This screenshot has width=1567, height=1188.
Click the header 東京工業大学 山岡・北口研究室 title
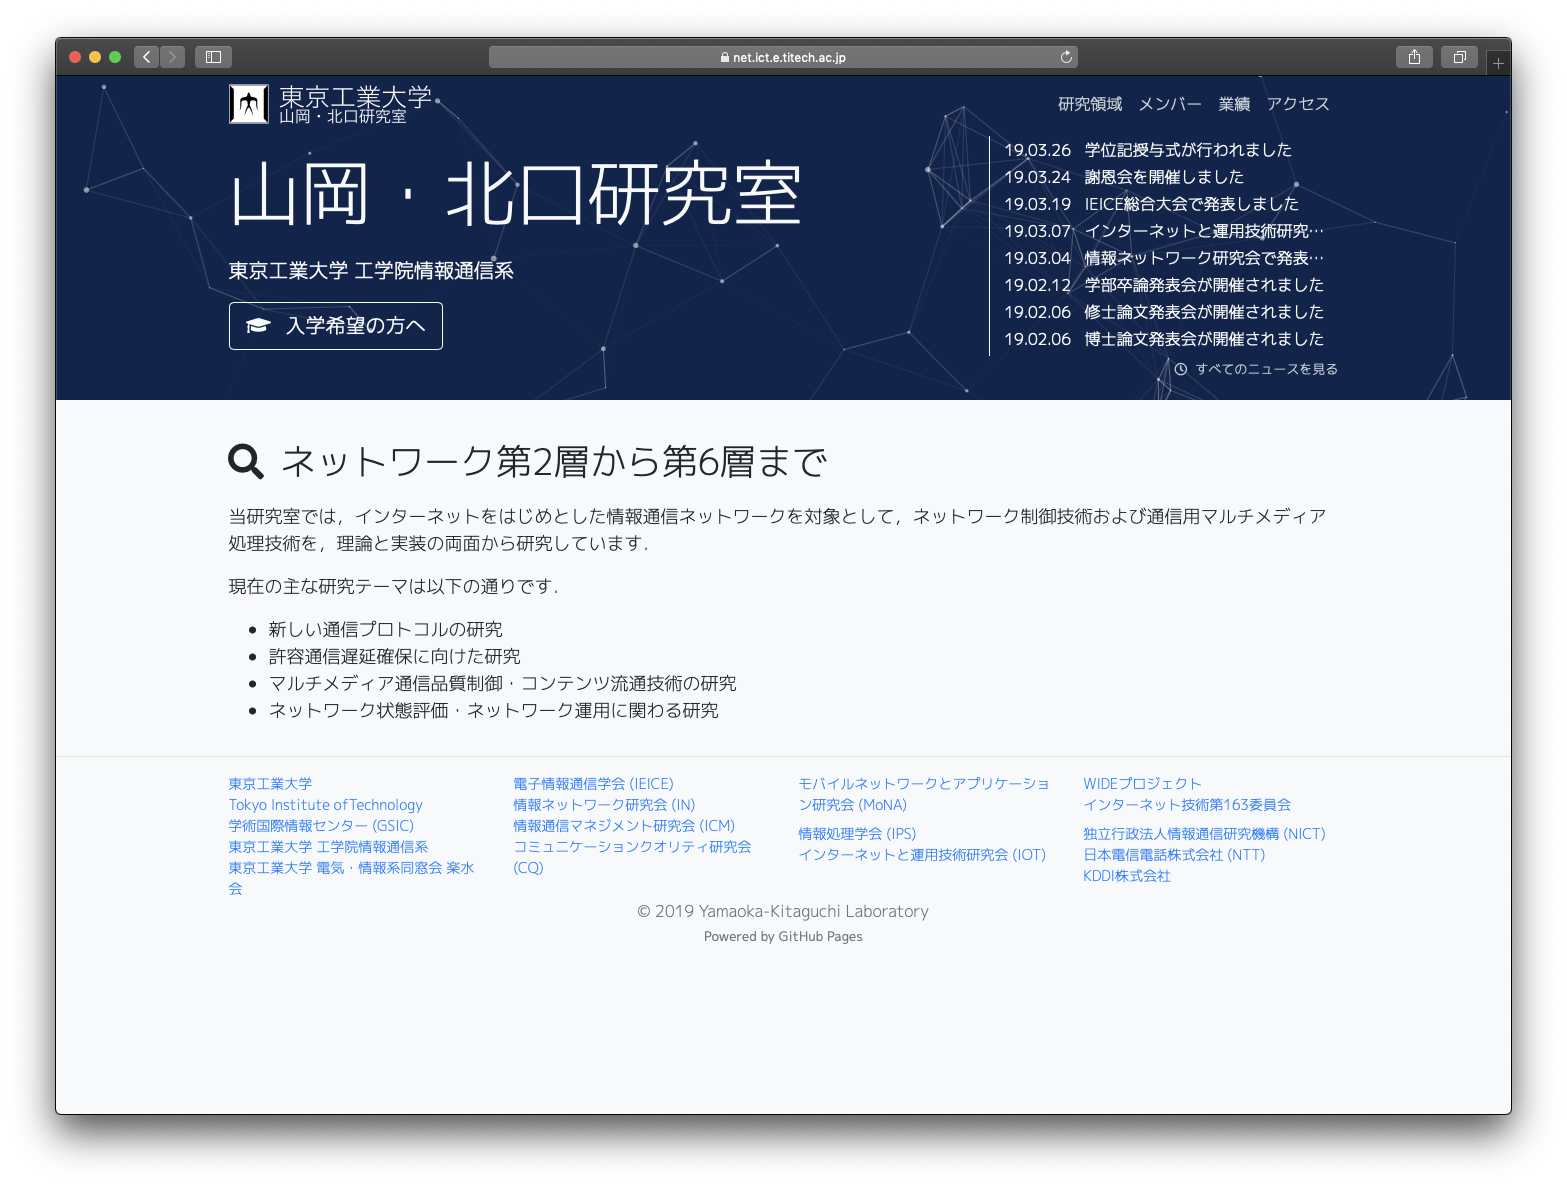(355, 104)
